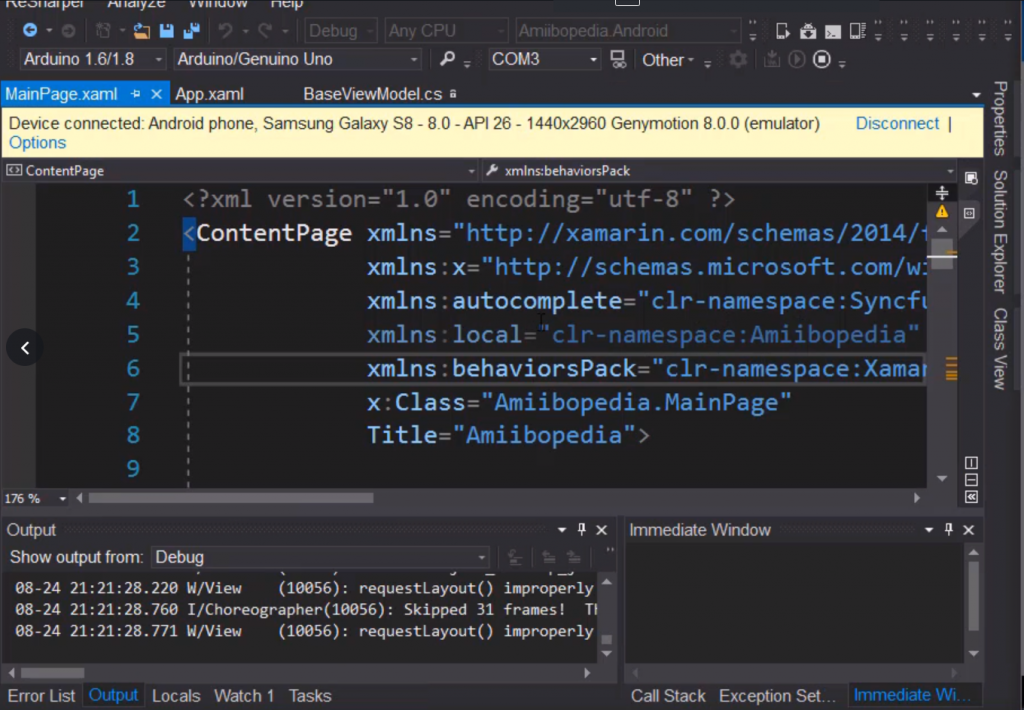
Task: Click the Open File folder icon
Action: (x=142, y=30)
